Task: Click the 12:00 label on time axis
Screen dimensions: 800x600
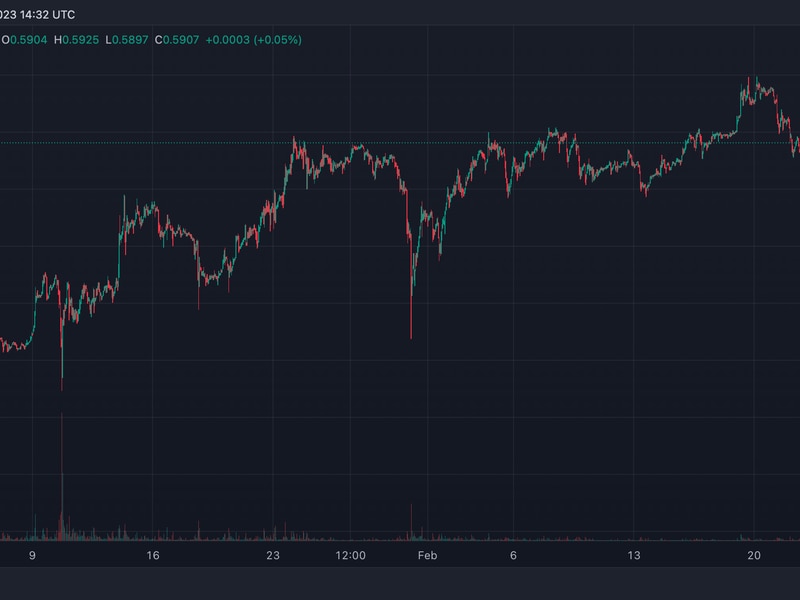Action: click(x=350, y=555)
